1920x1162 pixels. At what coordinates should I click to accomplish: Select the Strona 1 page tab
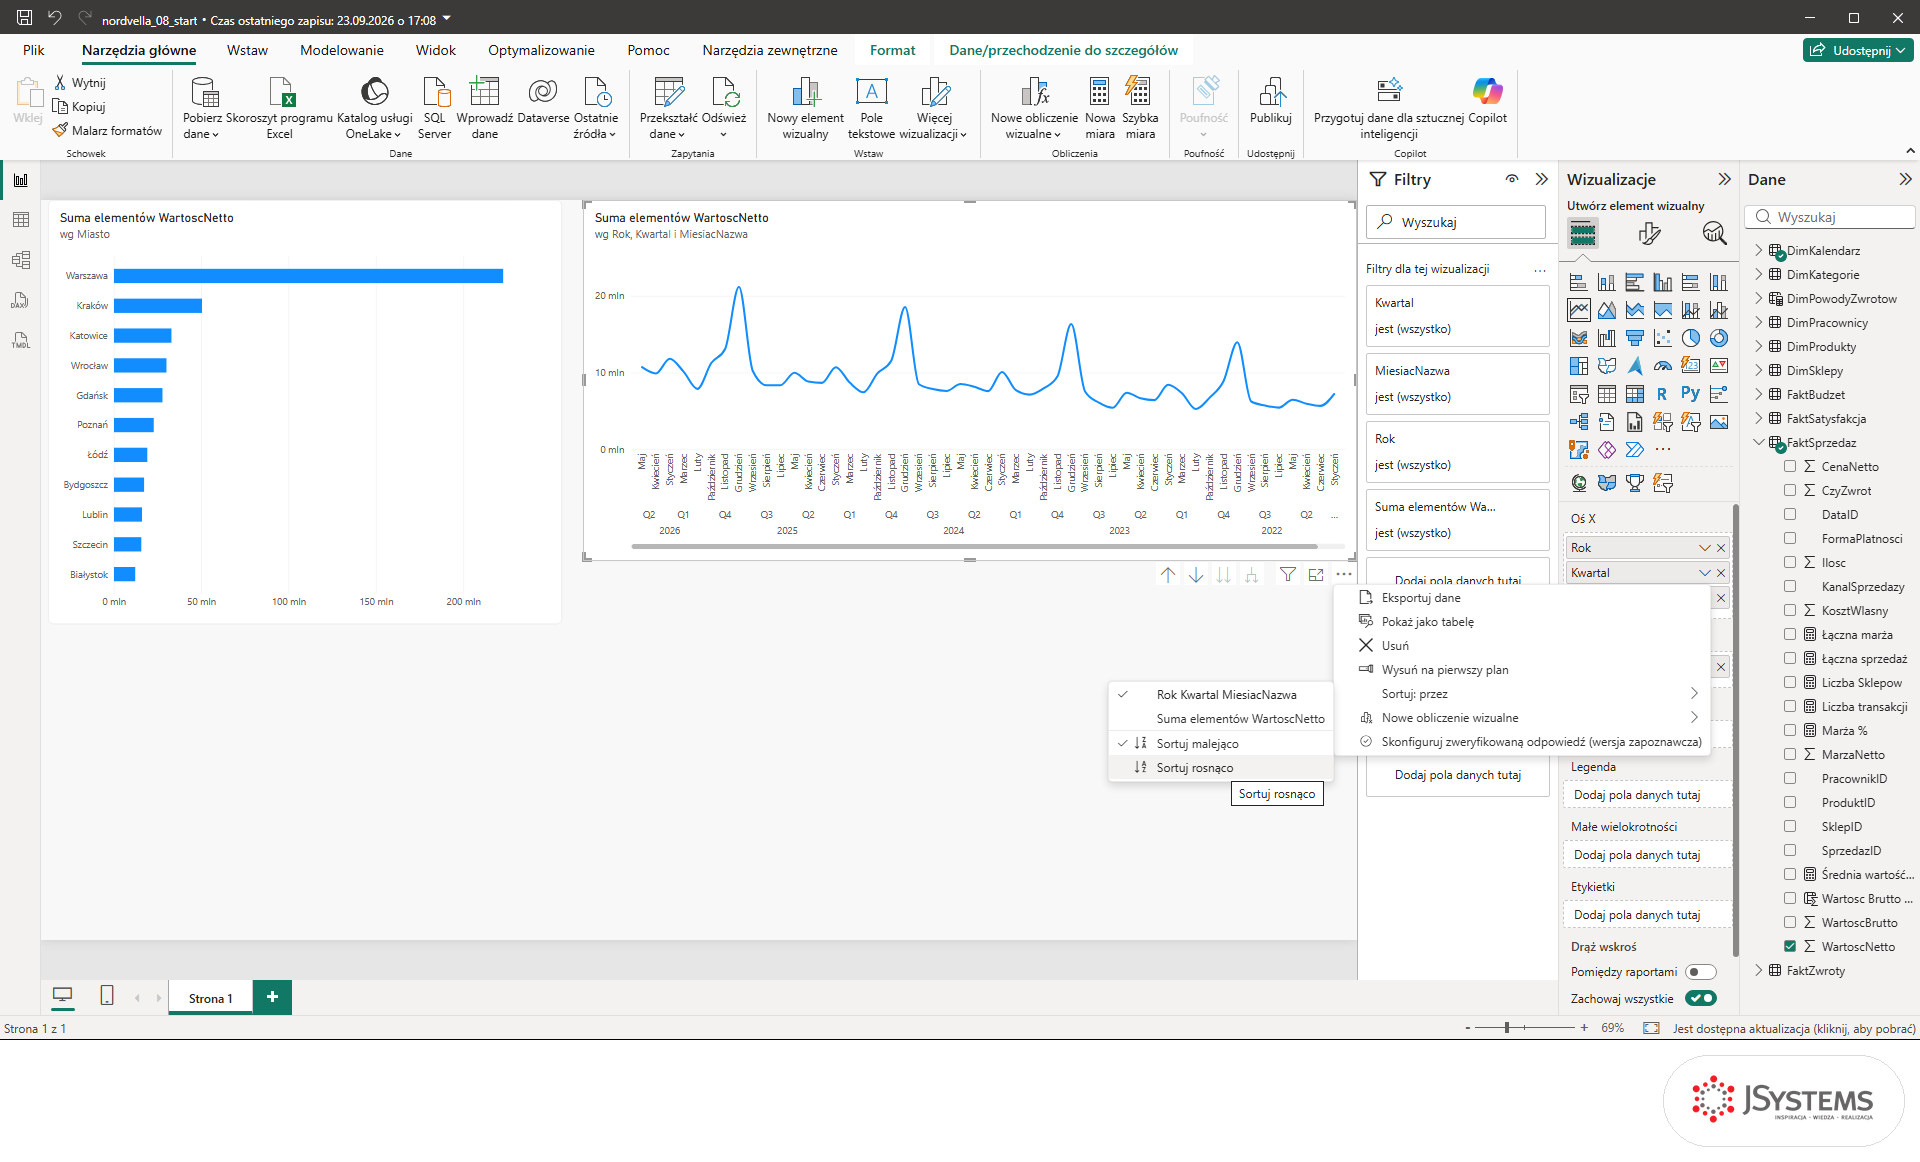click(211, 998)
